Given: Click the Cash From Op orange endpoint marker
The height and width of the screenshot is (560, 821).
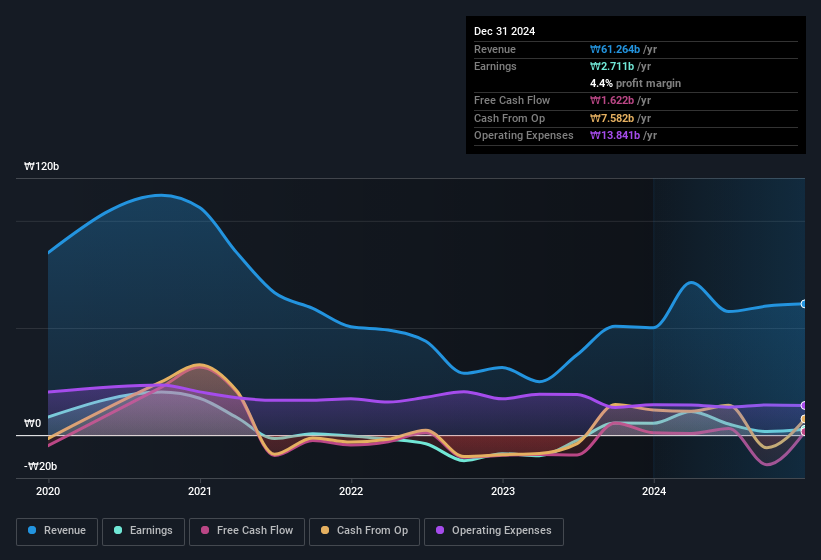Looking at the screenshot, I should point(804,419).
